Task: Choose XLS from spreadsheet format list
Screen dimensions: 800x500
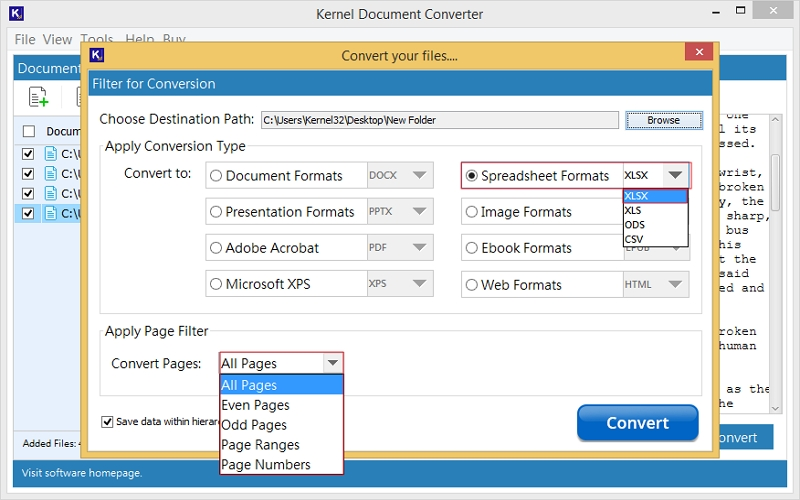Action: pos(655,210)
